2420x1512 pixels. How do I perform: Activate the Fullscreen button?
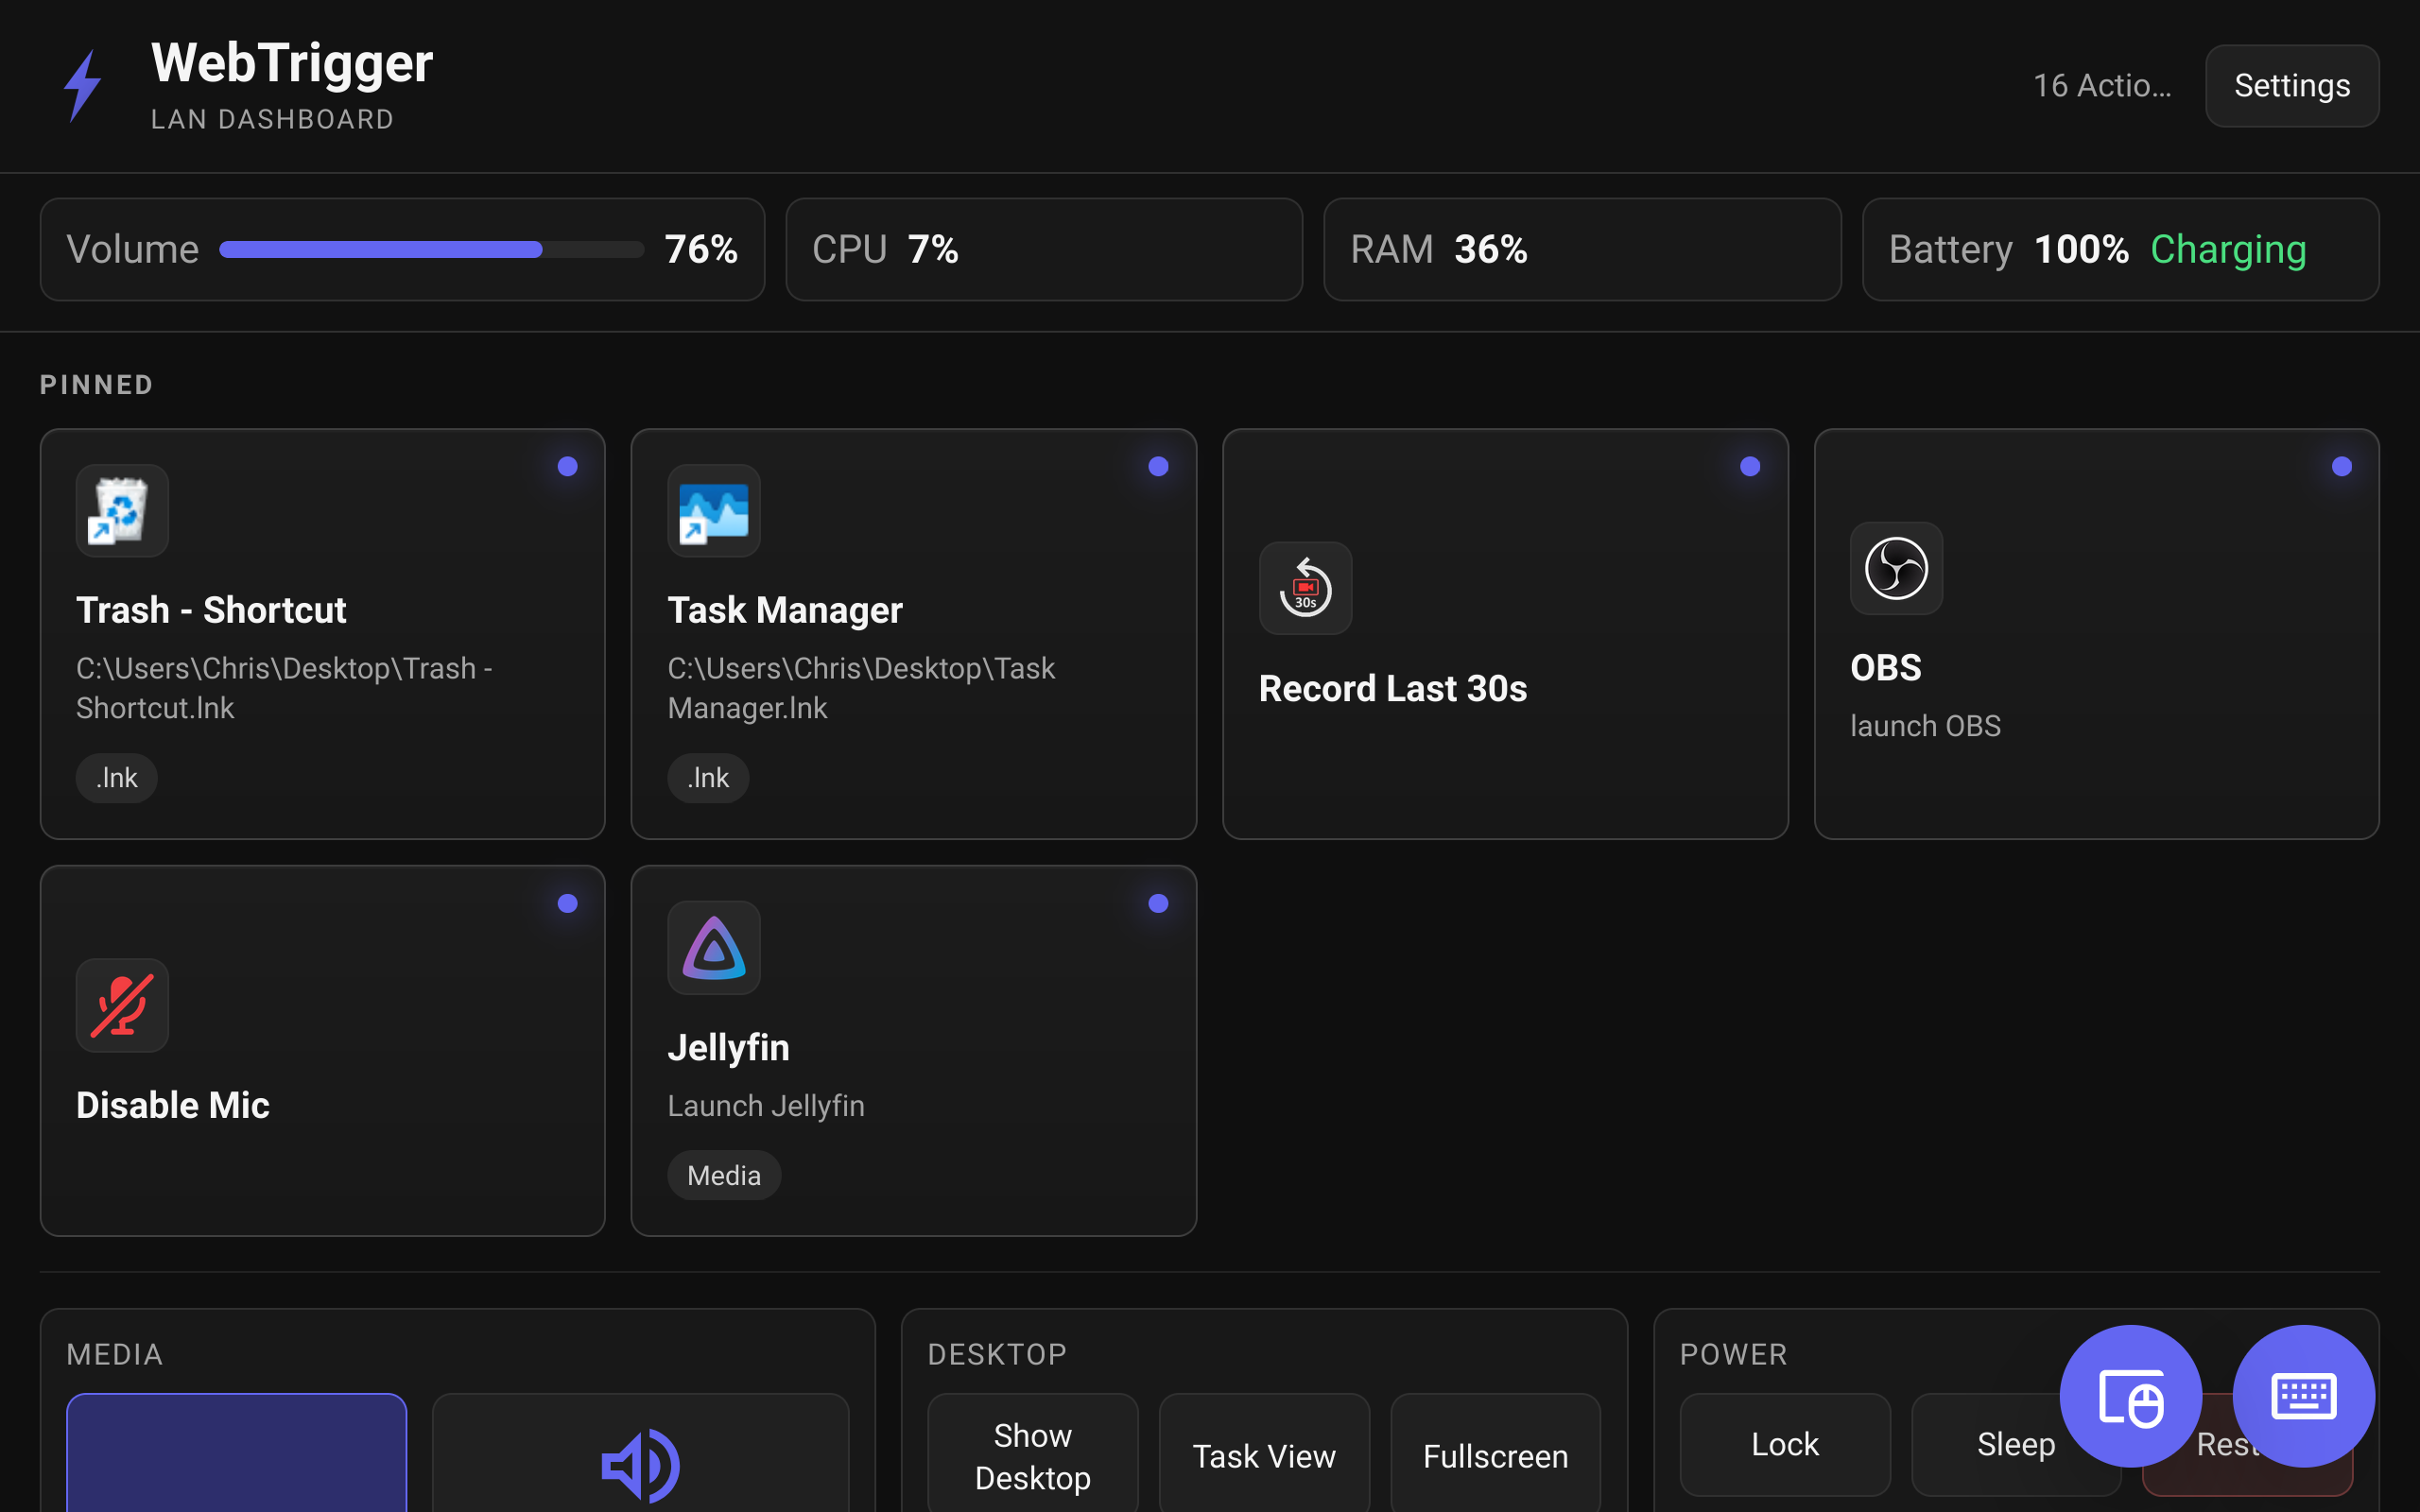coord(1495,1455)
